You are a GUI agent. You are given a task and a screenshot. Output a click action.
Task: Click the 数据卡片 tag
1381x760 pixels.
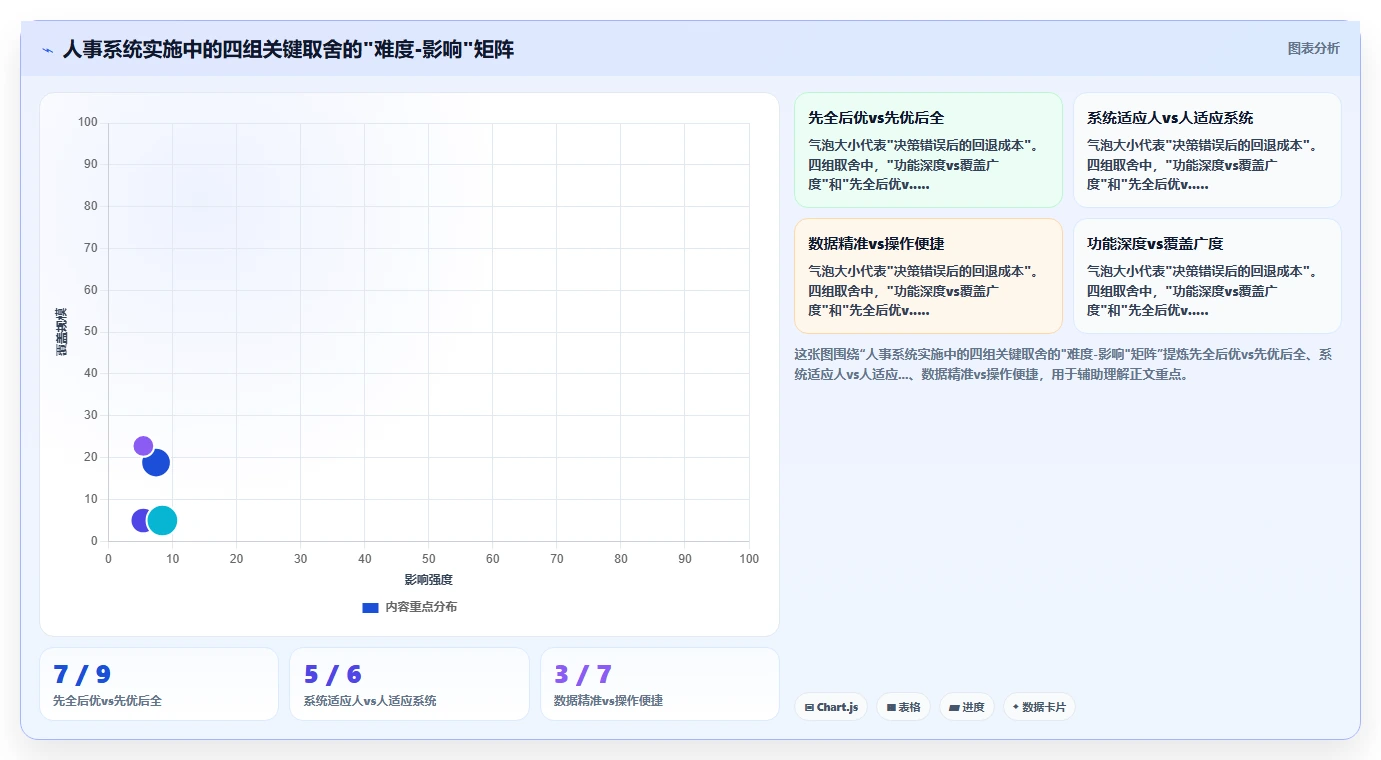point(1039,707)
